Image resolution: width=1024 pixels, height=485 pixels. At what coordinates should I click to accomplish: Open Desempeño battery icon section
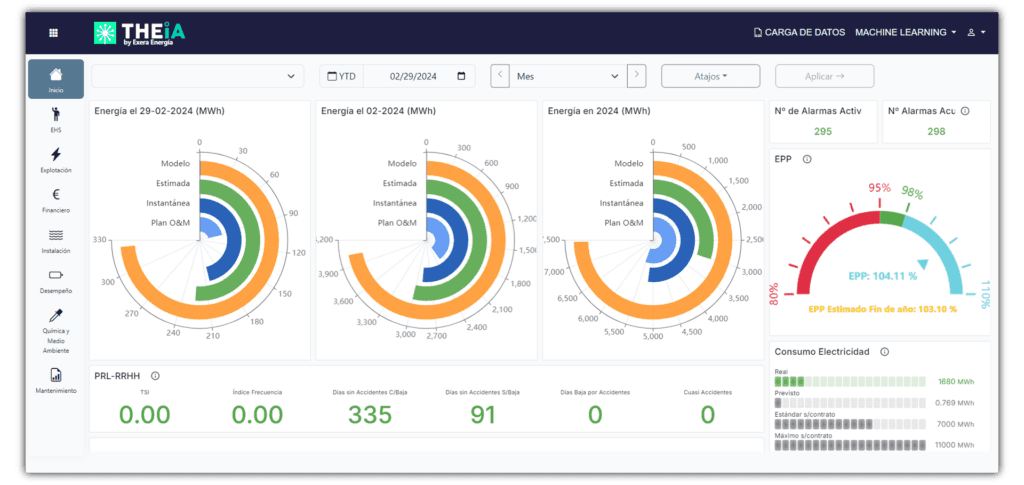coord(56,280)
